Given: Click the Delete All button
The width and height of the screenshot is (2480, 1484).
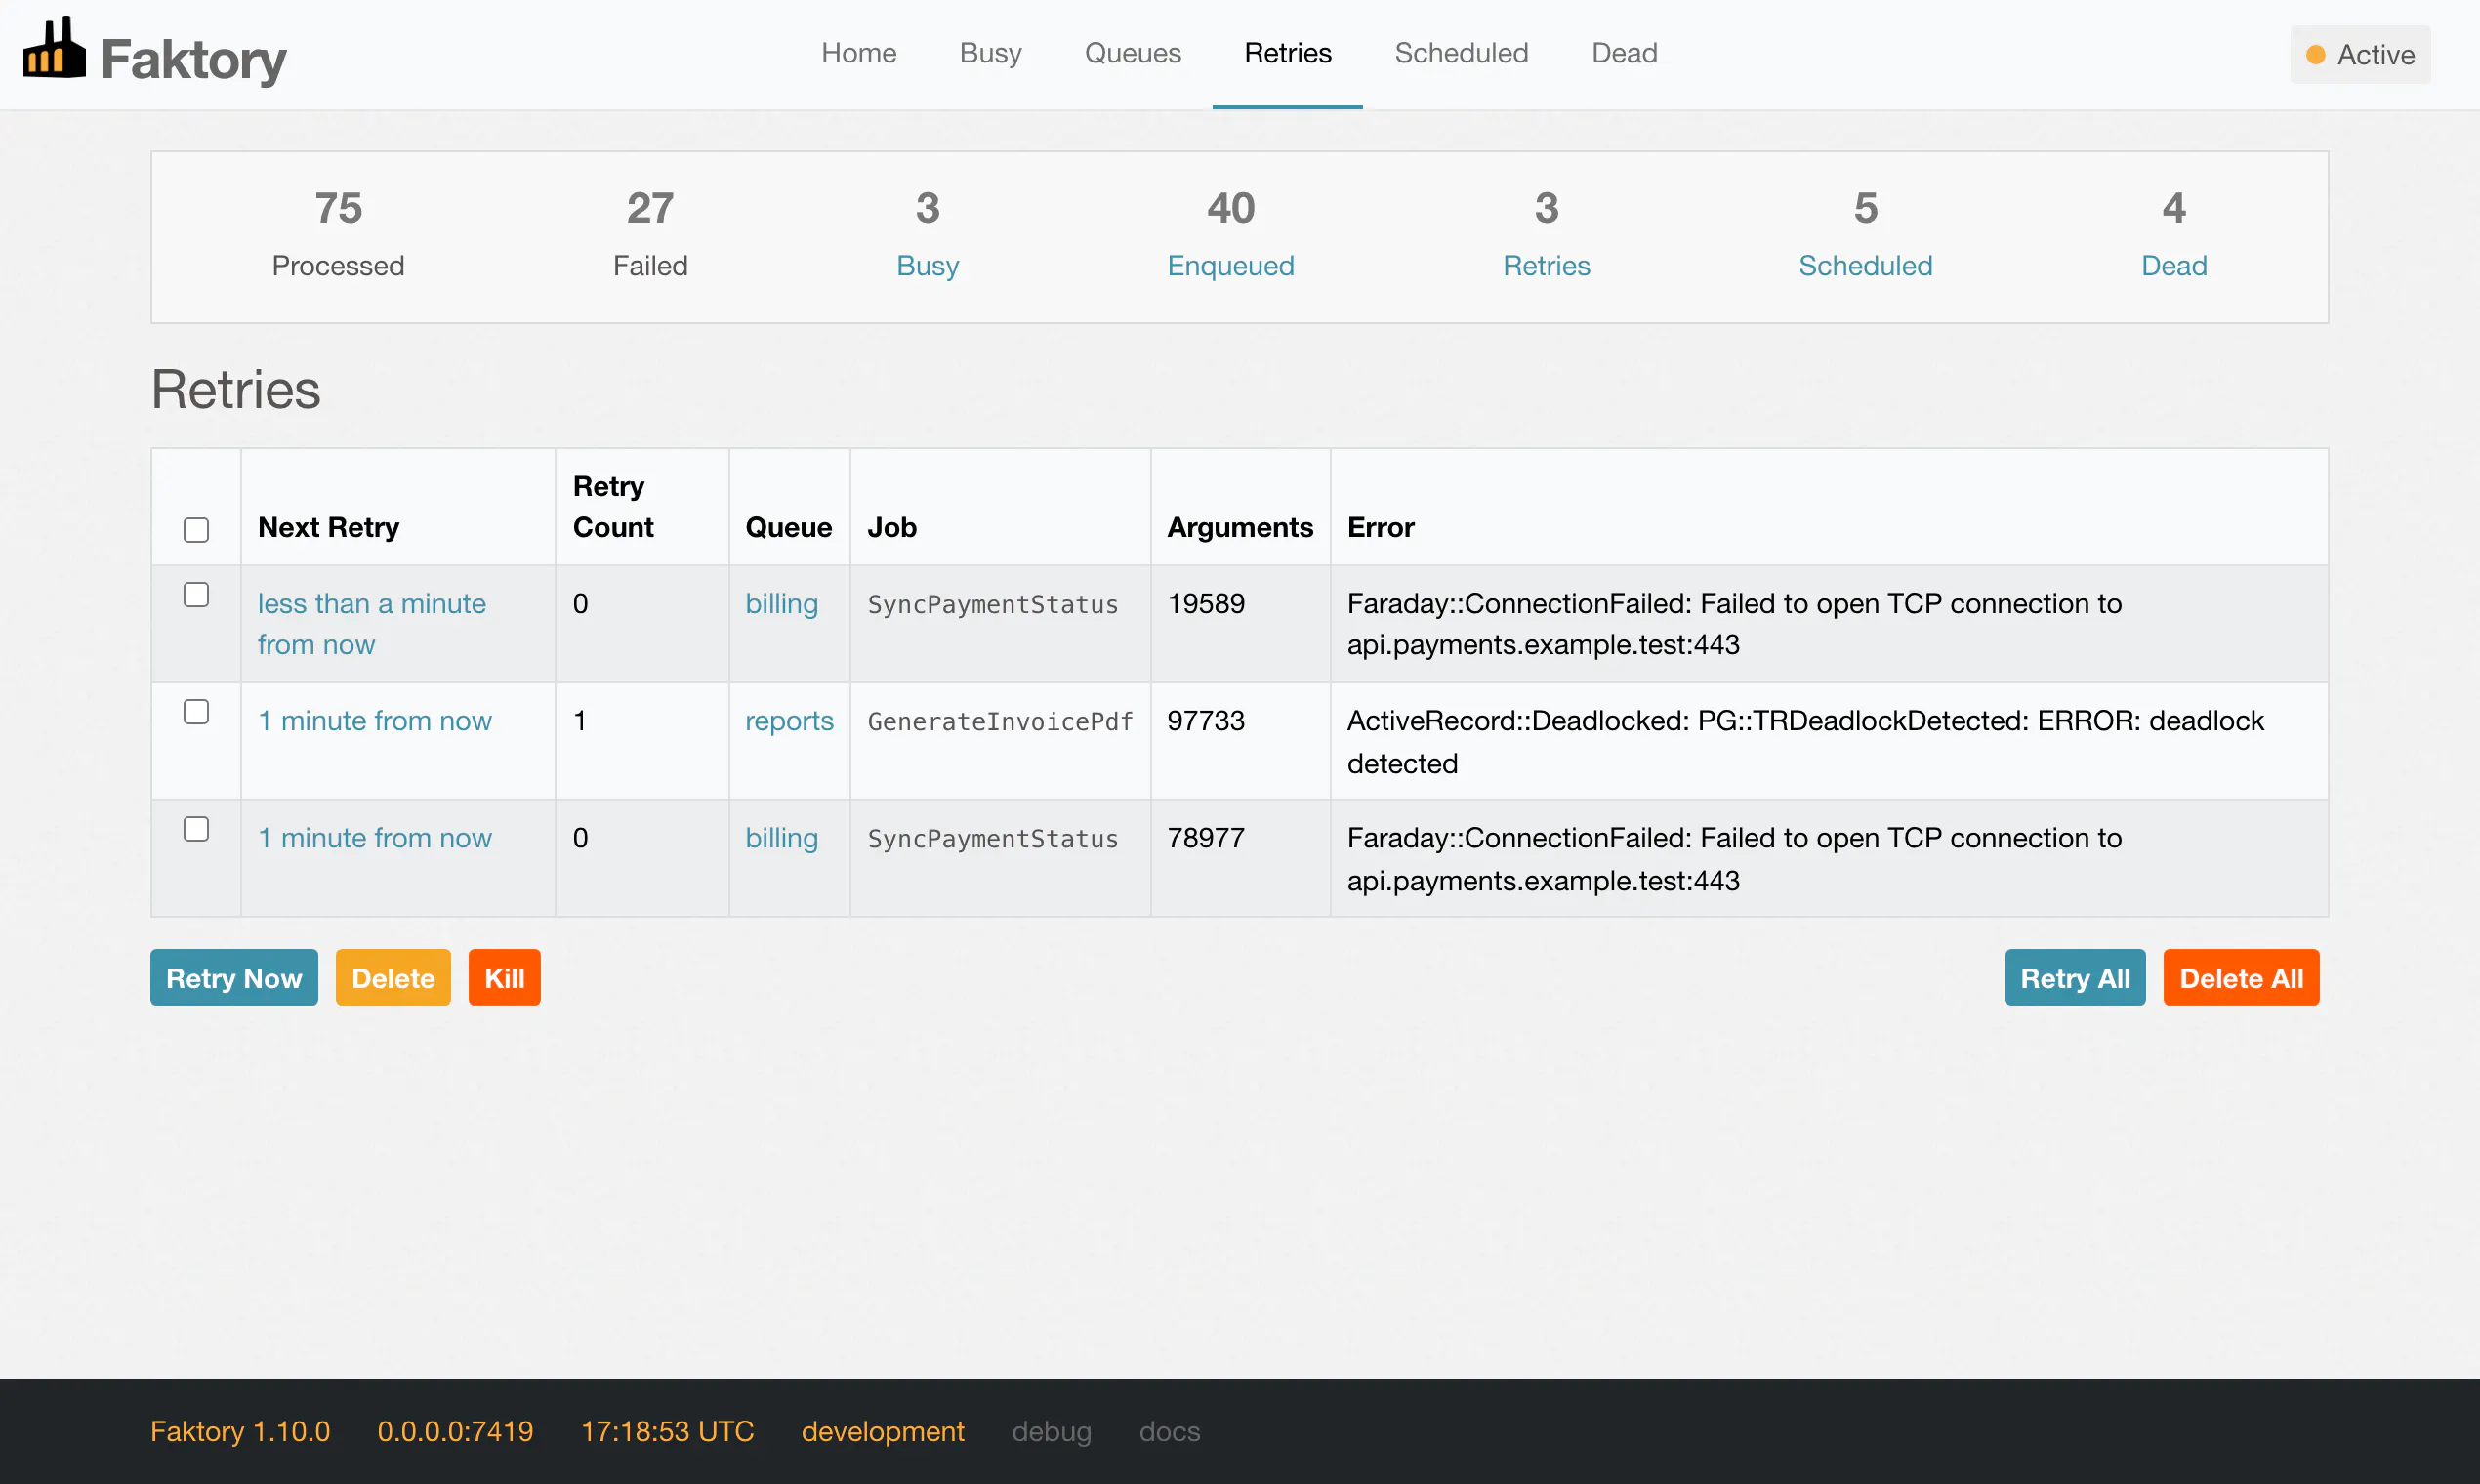Looking at the screenshot, I should (2241, 977).
